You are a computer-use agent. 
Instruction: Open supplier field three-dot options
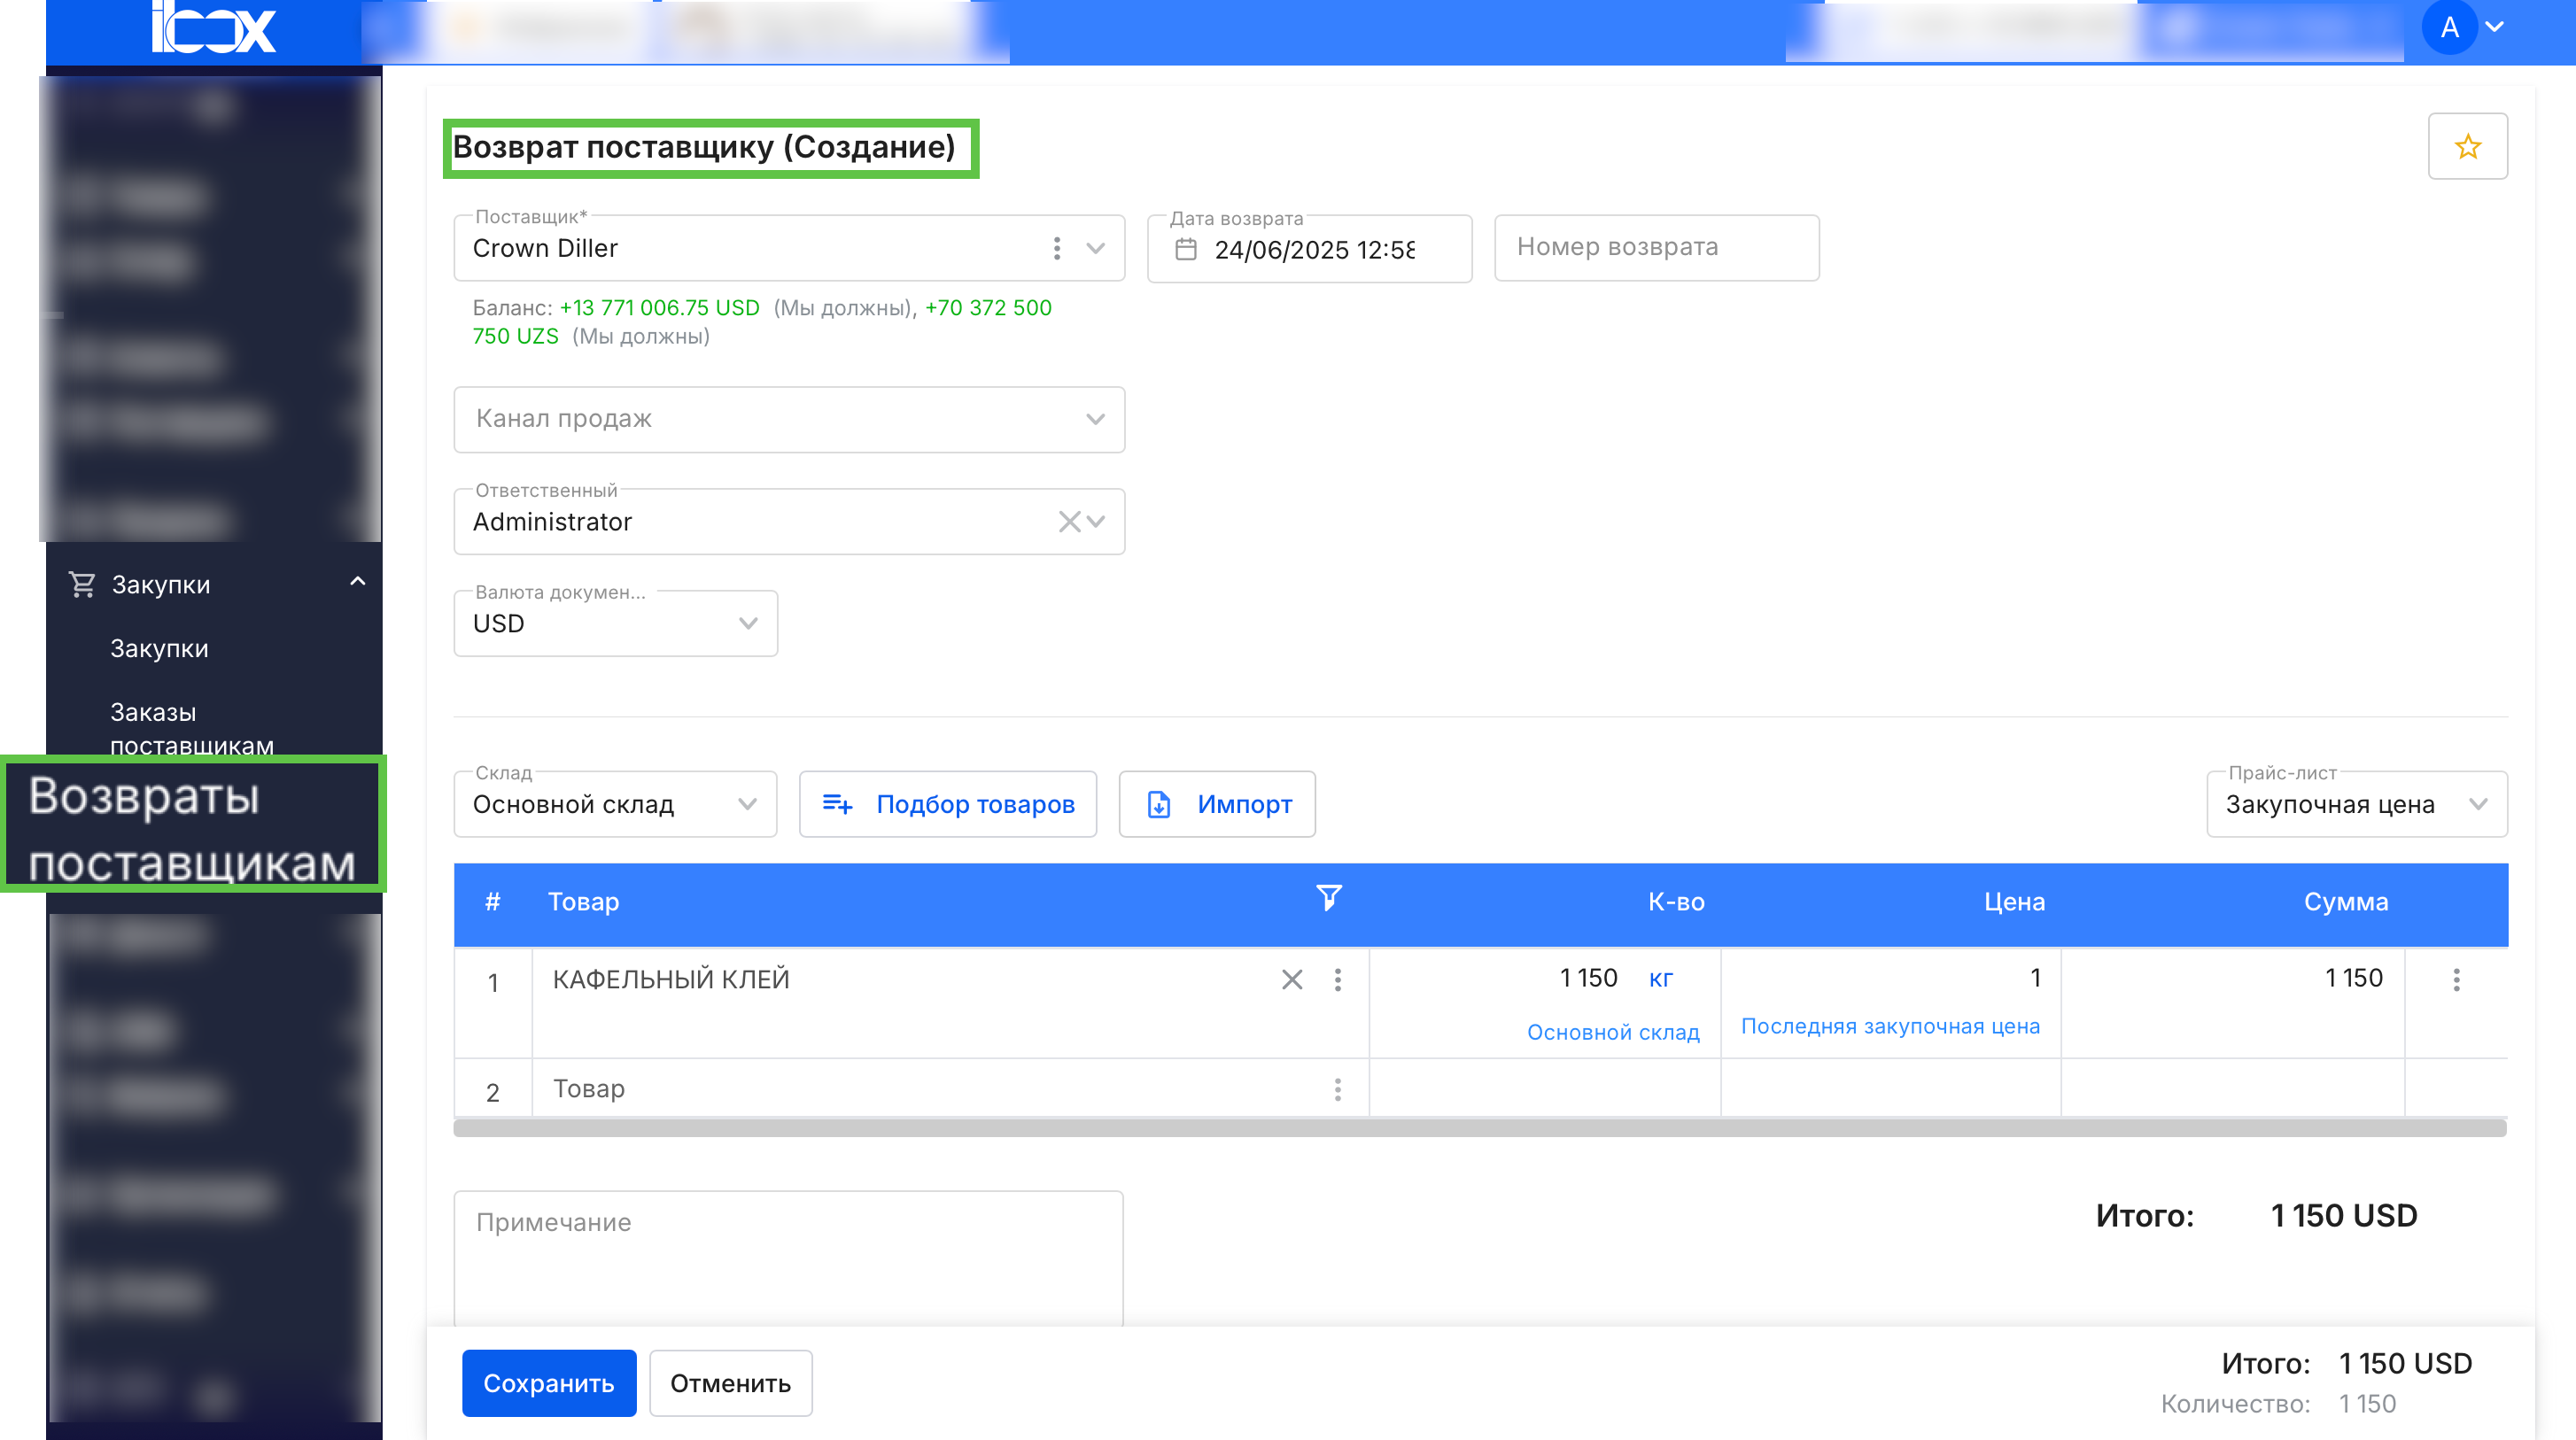(1056, 248)
